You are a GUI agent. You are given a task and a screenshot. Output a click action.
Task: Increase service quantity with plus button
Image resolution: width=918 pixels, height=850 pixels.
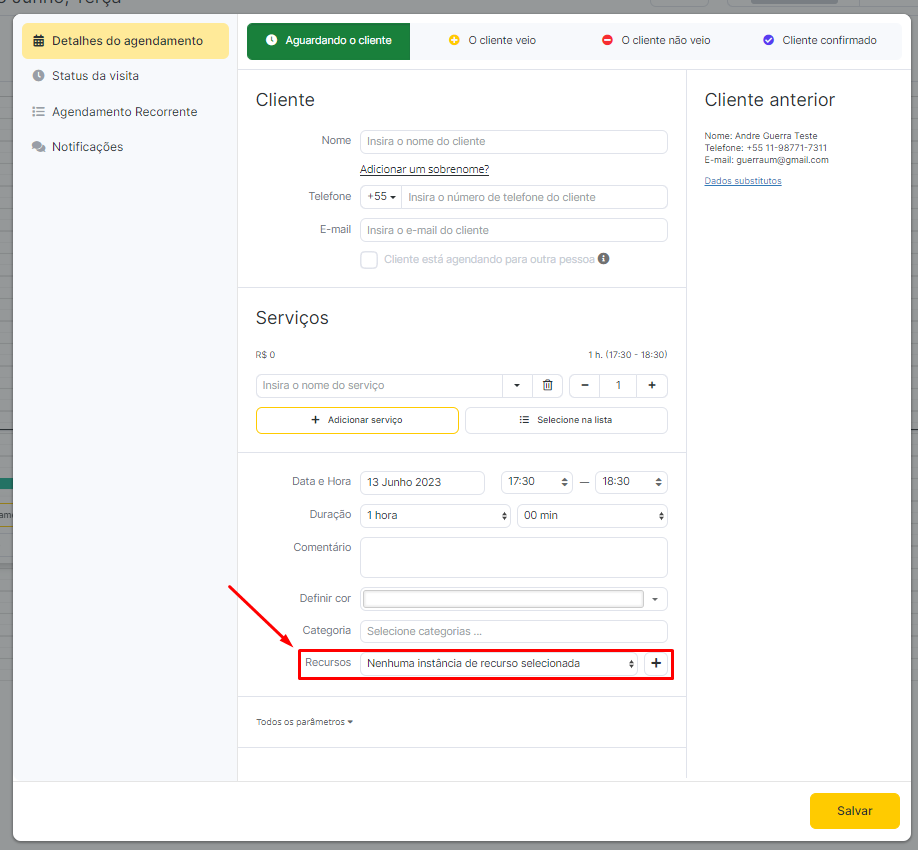pos(652,386)
